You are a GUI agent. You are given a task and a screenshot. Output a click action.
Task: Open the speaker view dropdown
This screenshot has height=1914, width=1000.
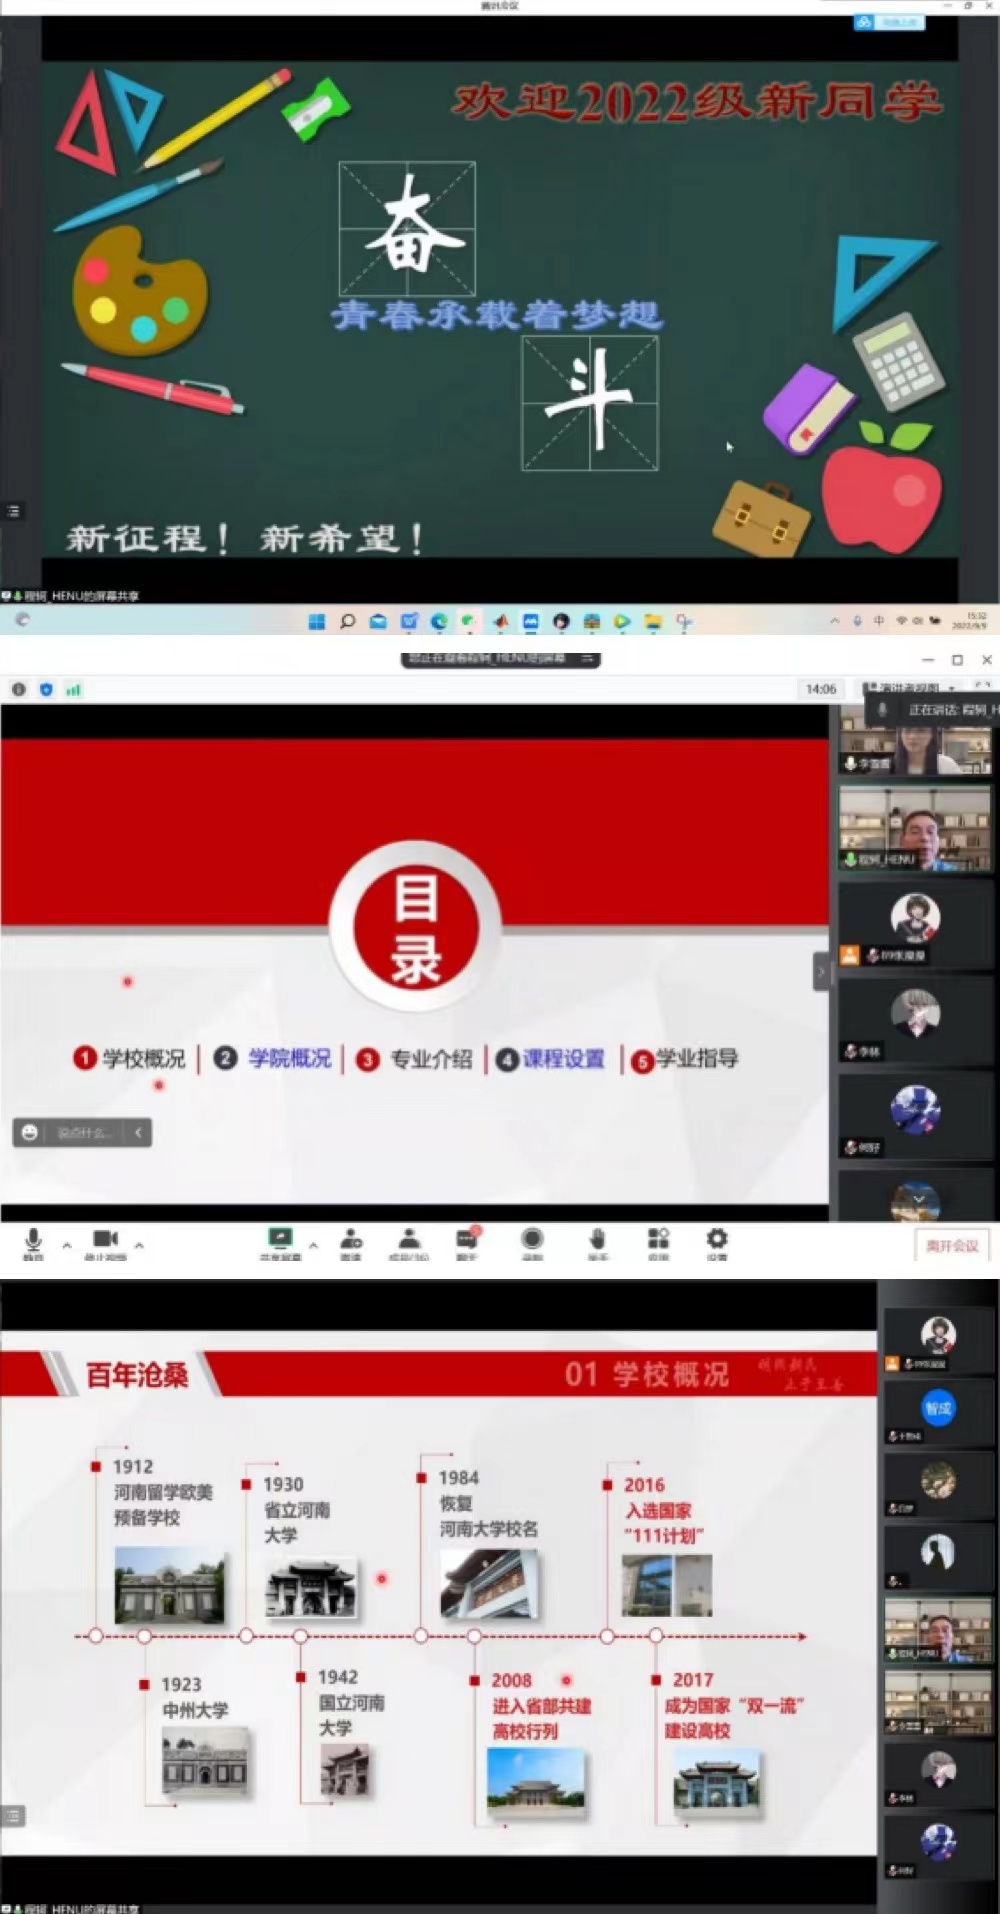912,688
